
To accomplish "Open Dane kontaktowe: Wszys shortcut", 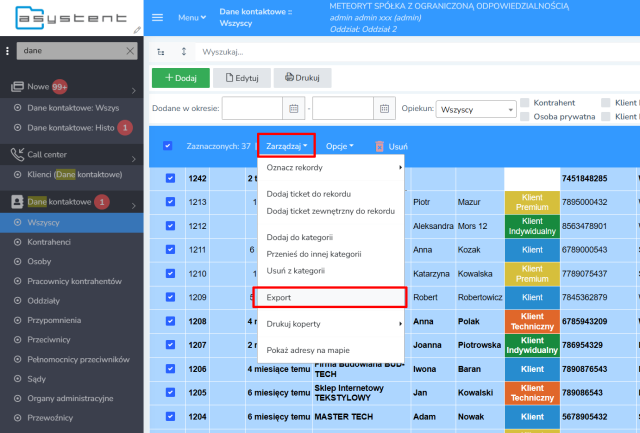I will (72, 108).
